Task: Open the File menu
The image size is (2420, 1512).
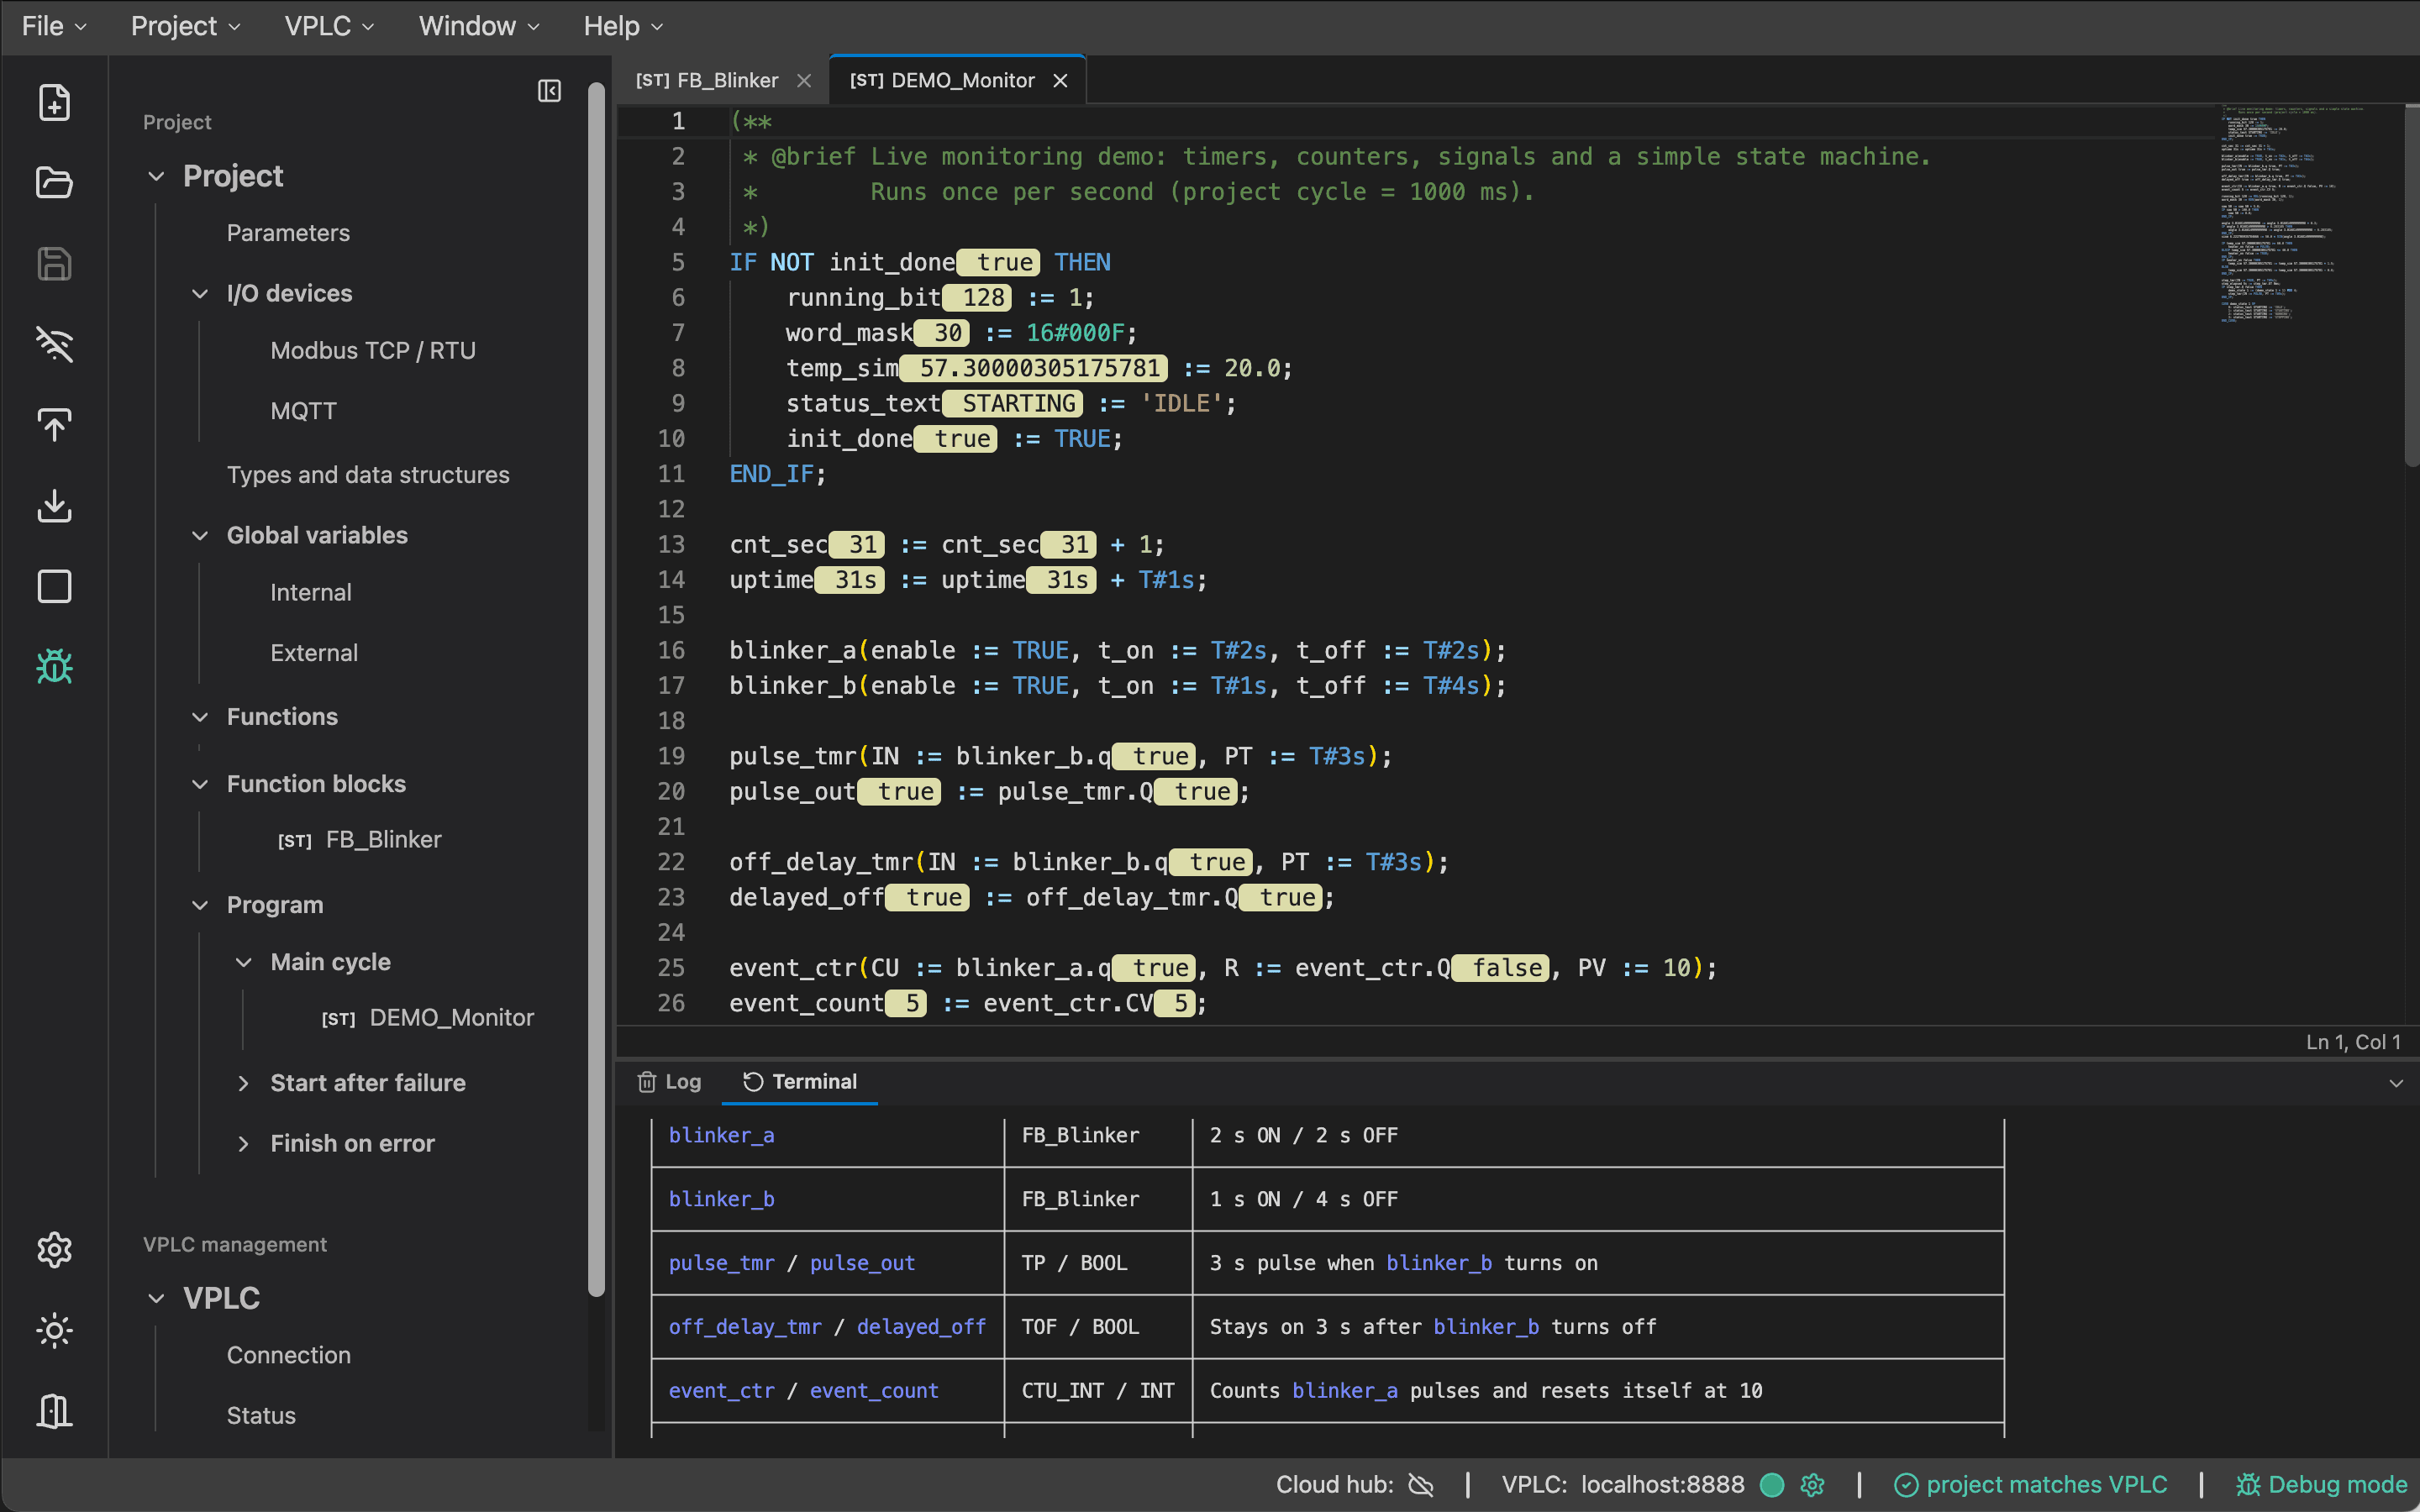Action: (54, 26)
